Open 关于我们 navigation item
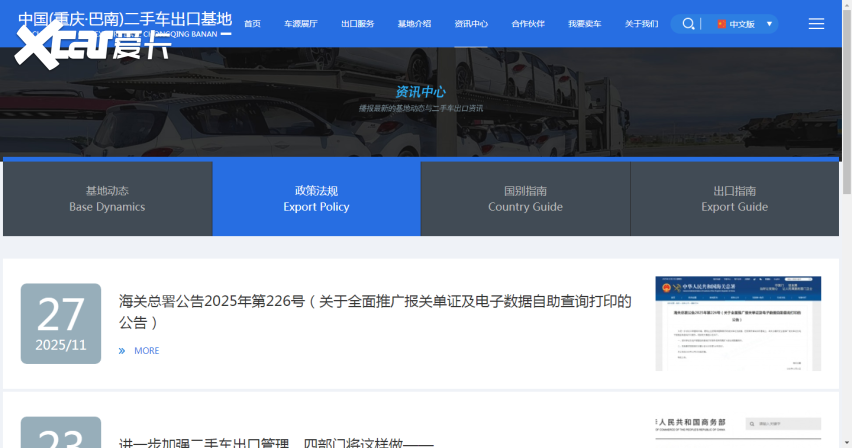852x448 pixels. pyautogui.click(x=642, y=24)
